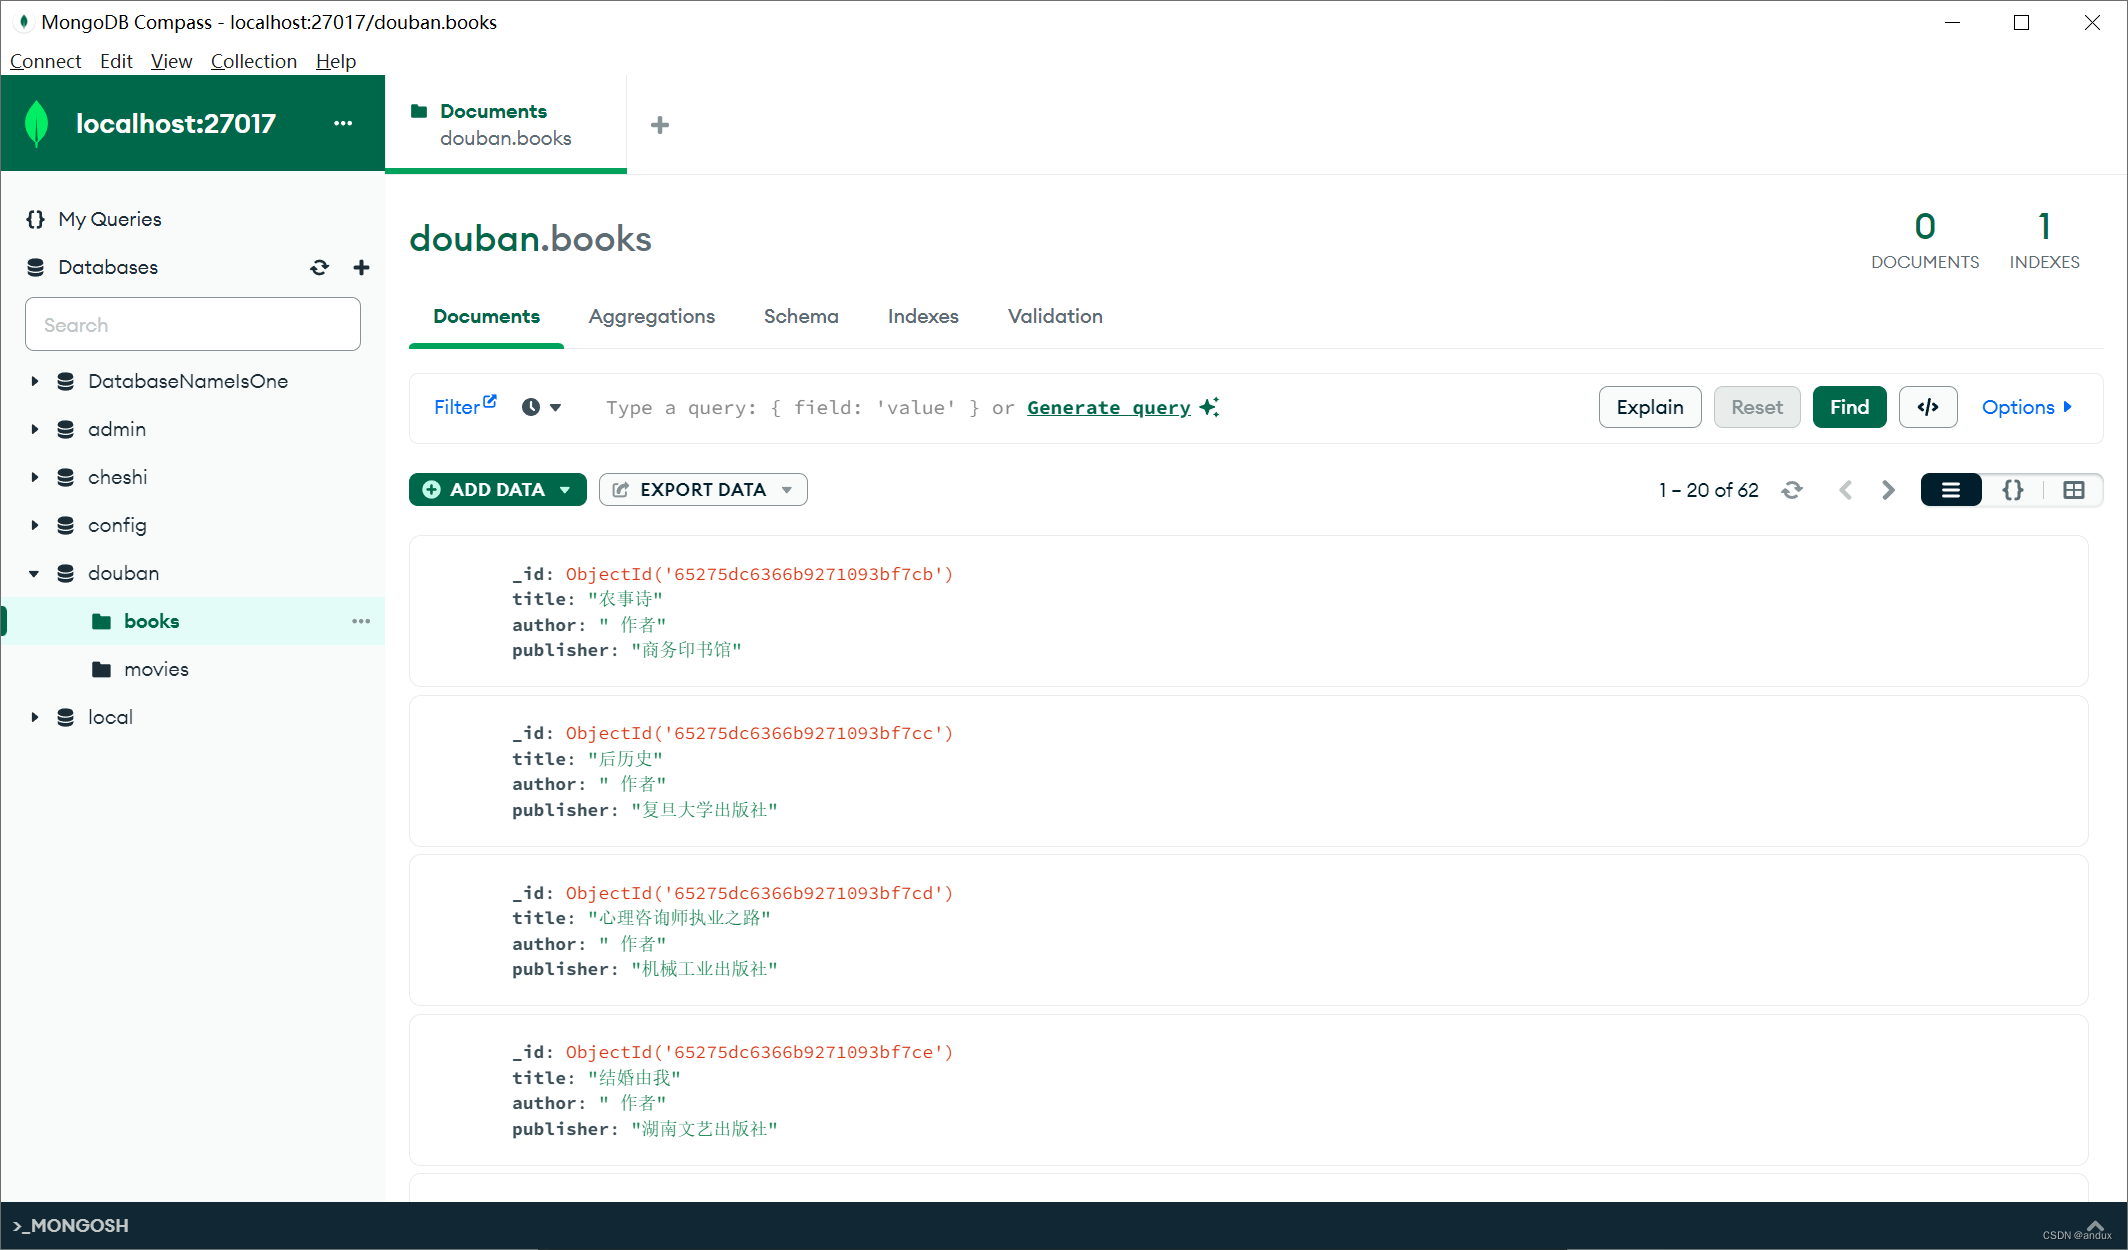Refresh the databases list

pos(319,267)
